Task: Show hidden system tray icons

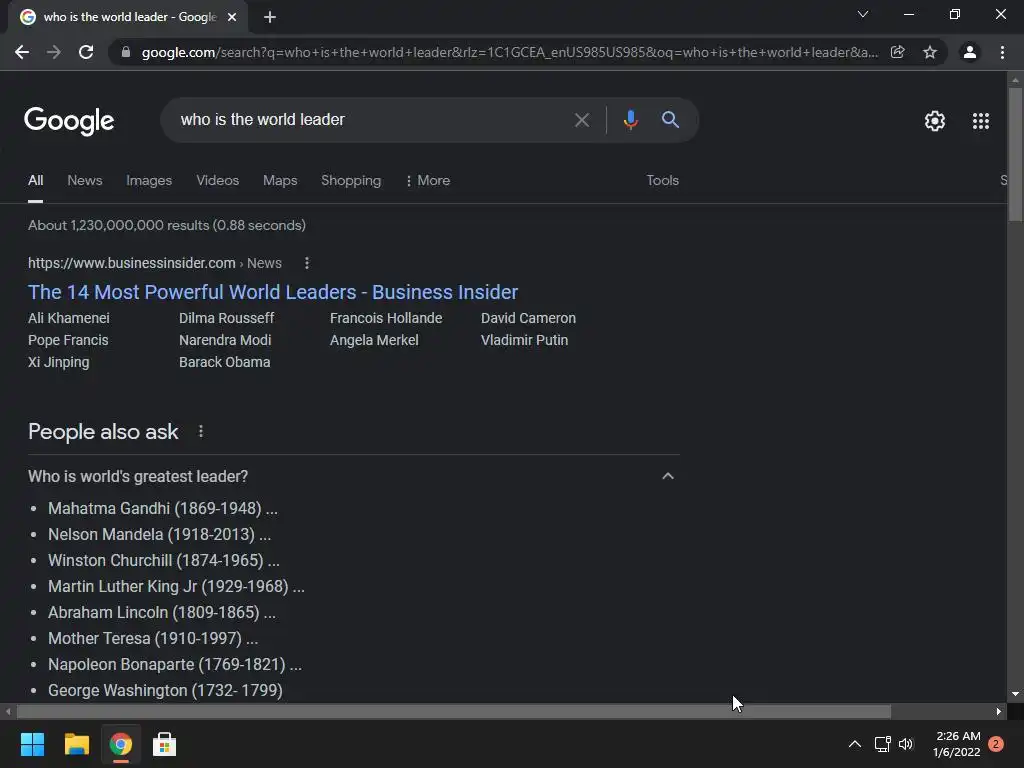Action: [854, 744]
